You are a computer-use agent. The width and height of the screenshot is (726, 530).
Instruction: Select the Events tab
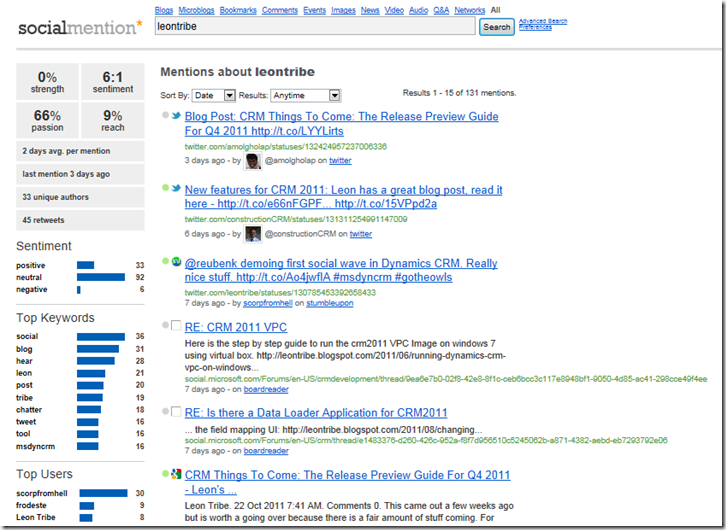314,10
